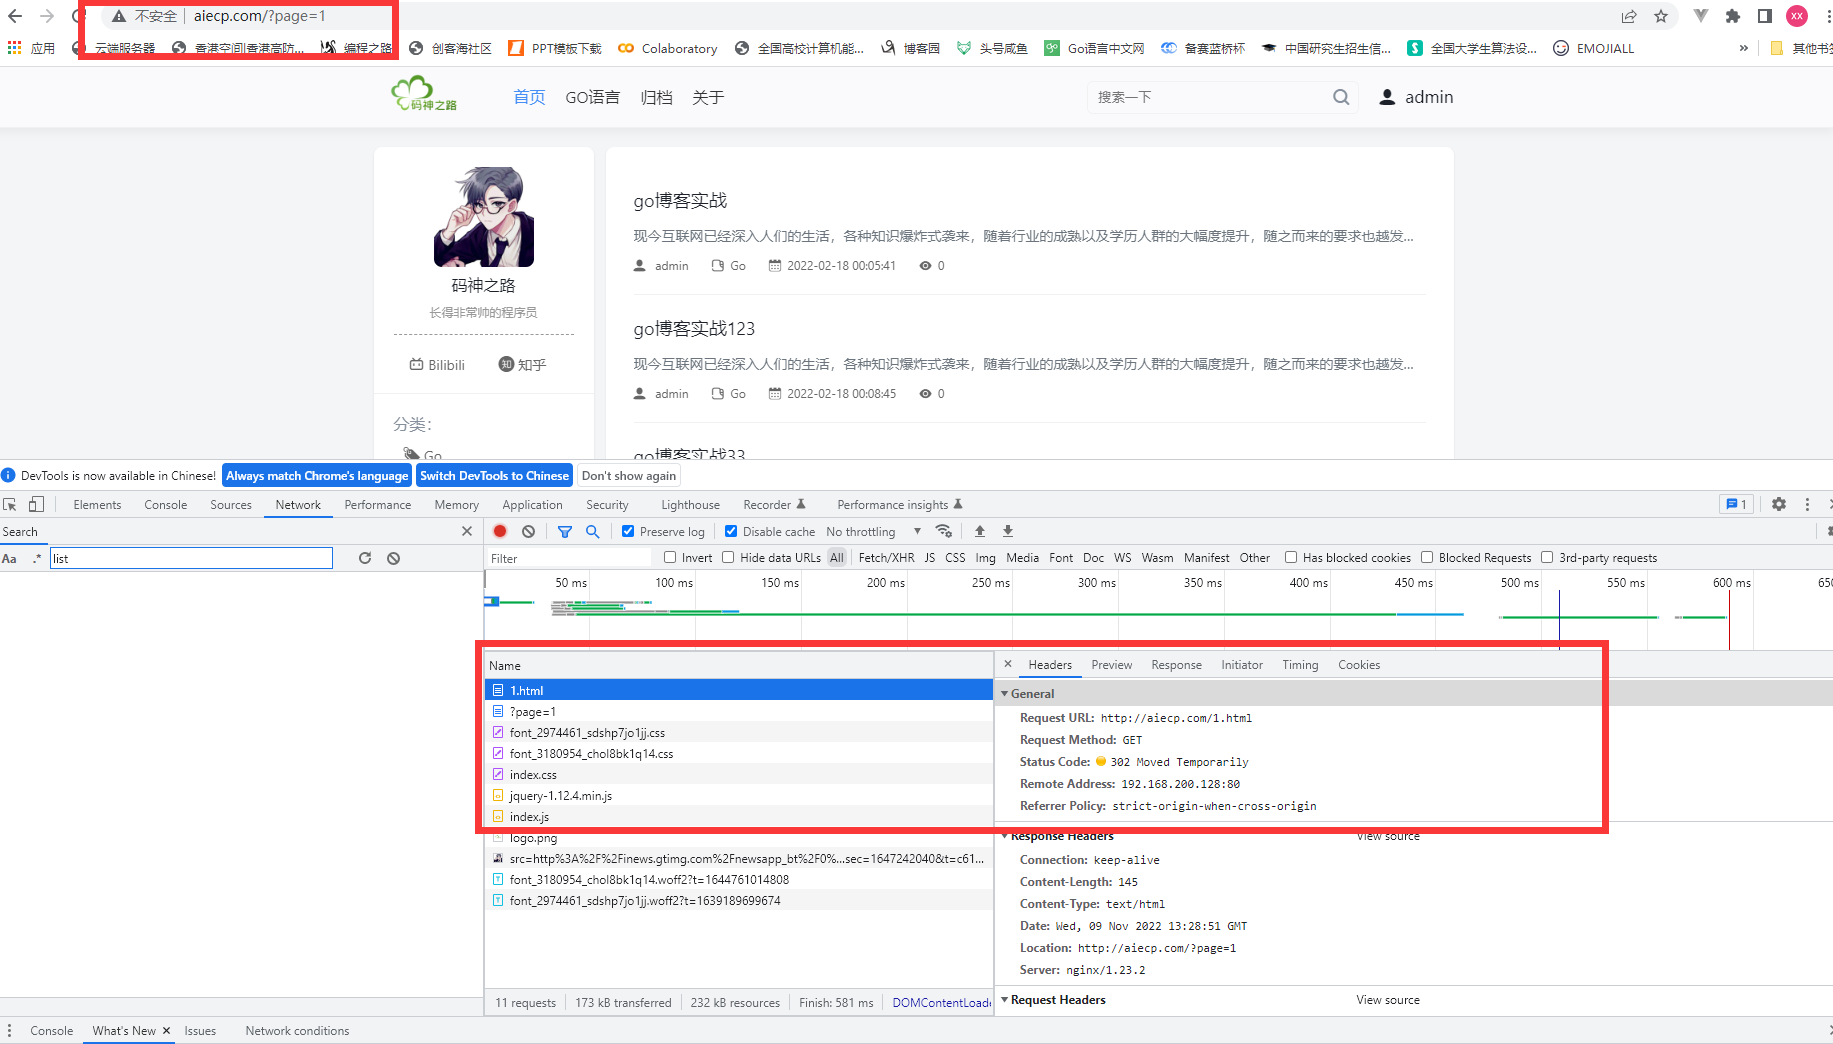The height and width of the screenshot is (1044, 1833).
Task: Open network search with magnifier icon
Action: coord(592,532)
